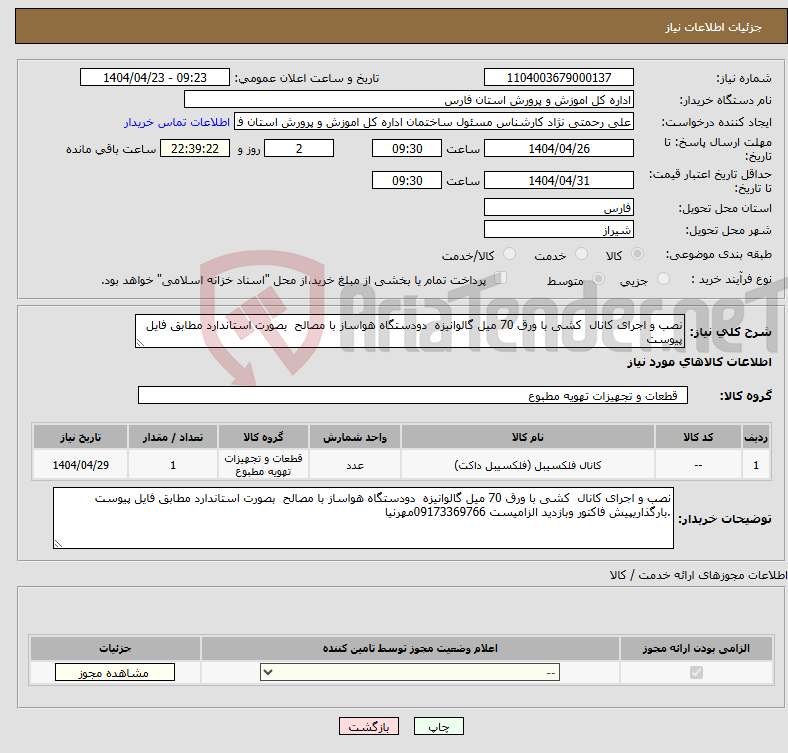Click the resize handle of the buyer notes box
788x753 pixels.
(x=58, y=543)
